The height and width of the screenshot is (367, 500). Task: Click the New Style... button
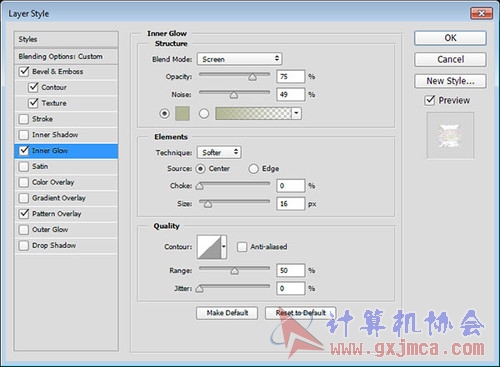[x=450, y=81]
